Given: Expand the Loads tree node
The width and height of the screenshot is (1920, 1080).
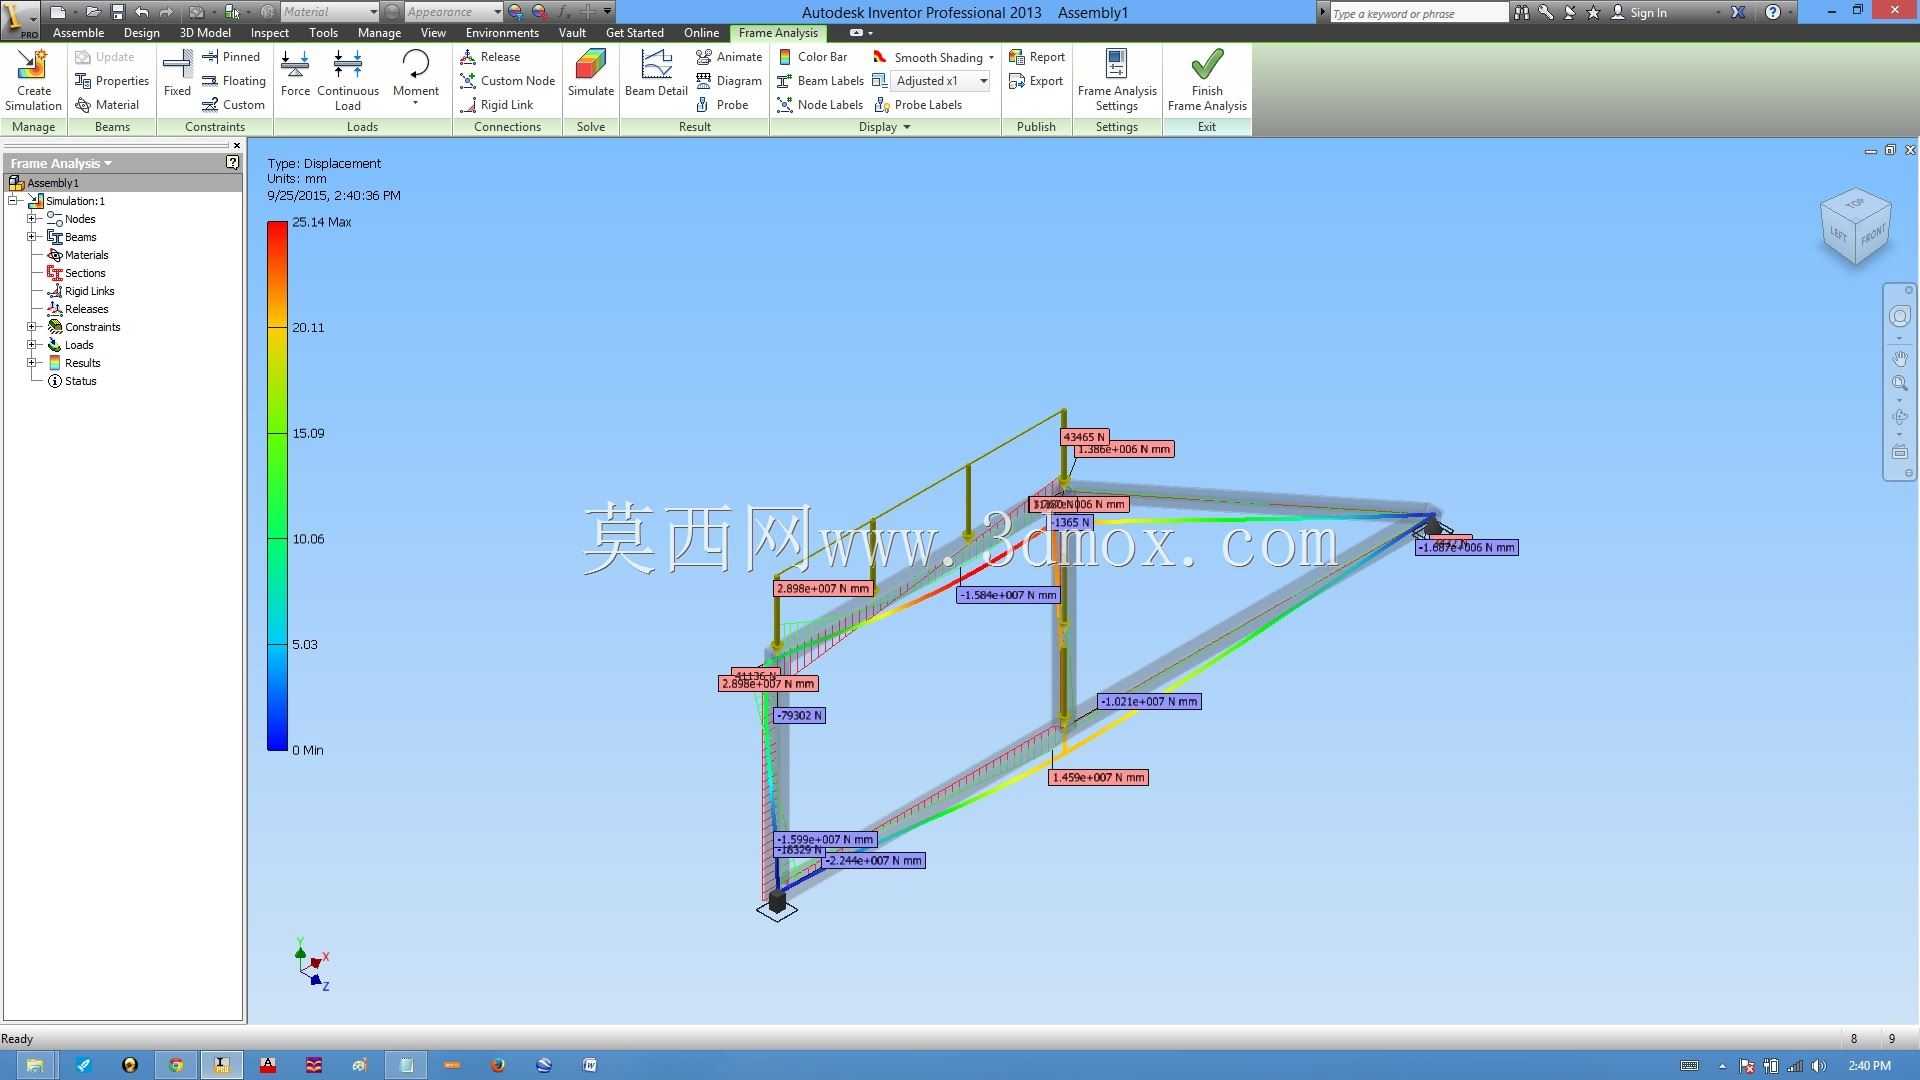Looking at the screenshot, I should click(x=32, y=345).
